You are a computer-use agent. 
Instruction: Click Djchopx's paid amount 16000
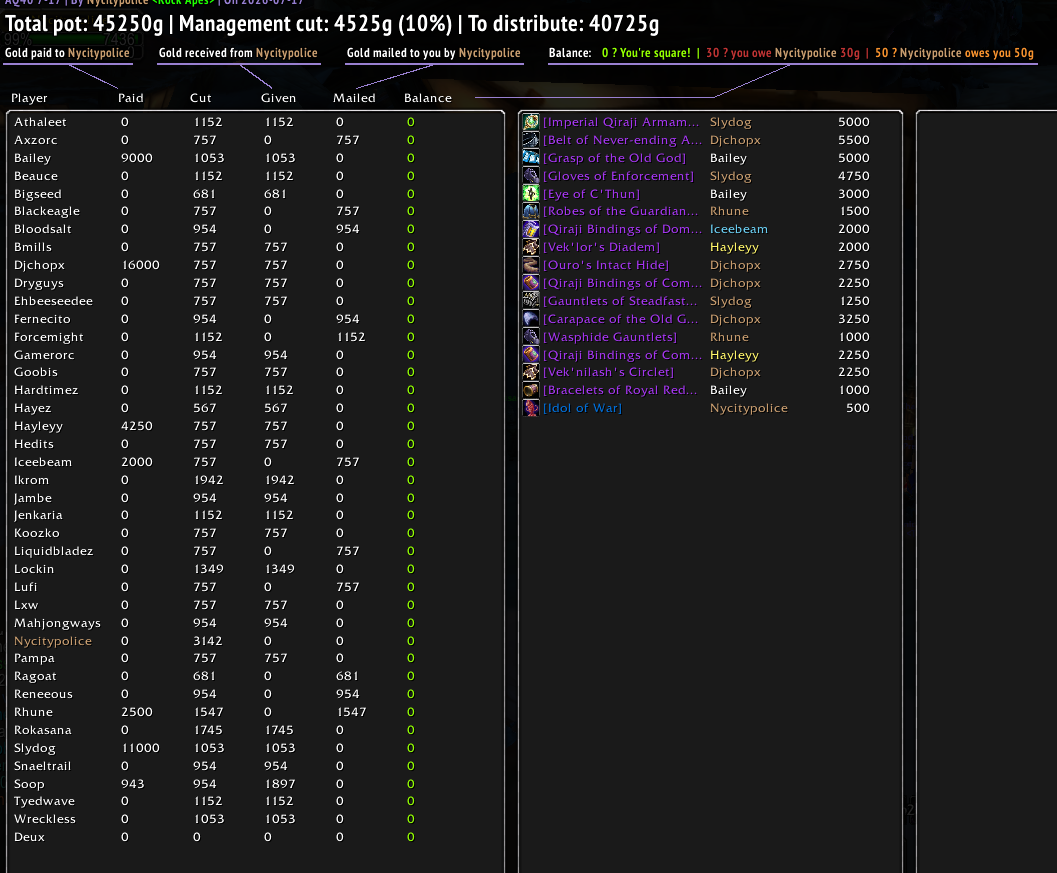tap(140, 265)
